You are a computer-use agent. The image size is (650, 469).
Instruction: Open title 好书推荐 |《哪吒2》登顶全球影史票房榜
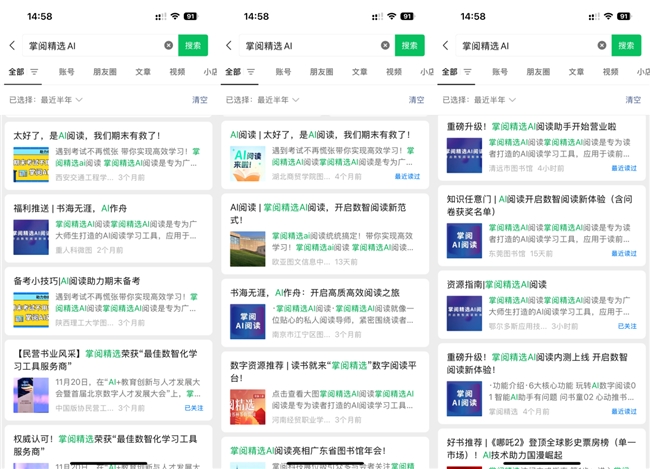tap(541, 449)
